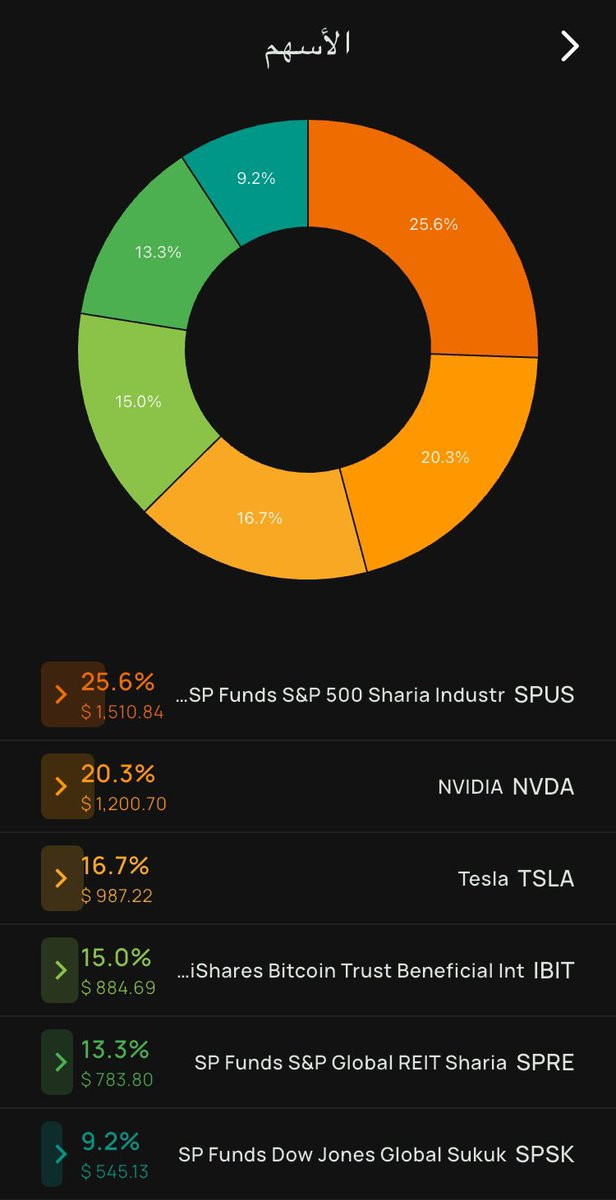Select the 16.7% chart segment

[x=260, y=518]
